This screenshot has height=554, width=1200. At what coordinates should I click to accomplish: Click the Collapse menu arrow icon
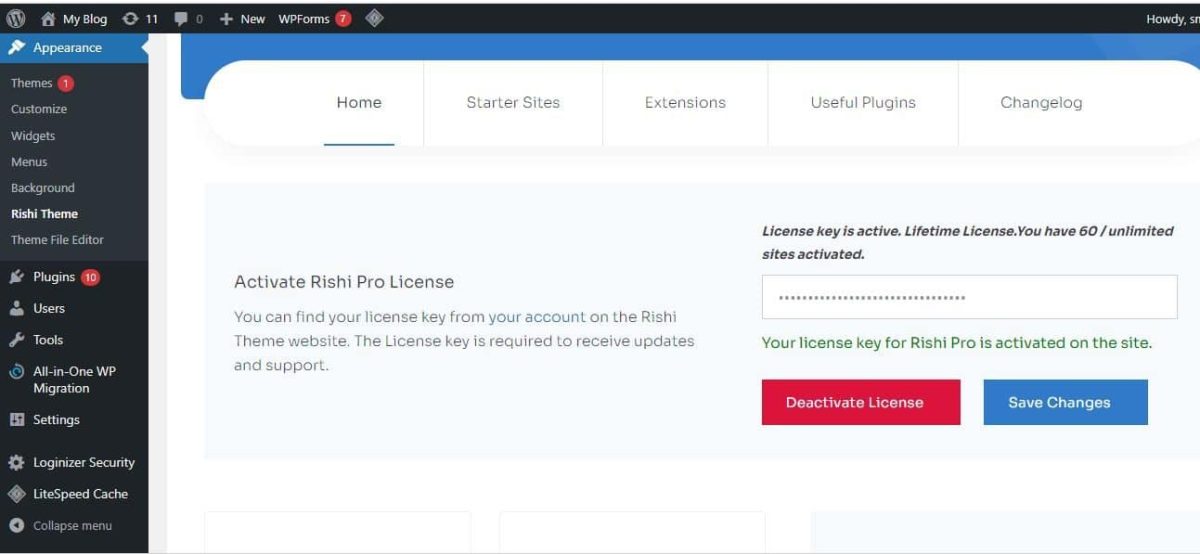[x=17, y=525]
